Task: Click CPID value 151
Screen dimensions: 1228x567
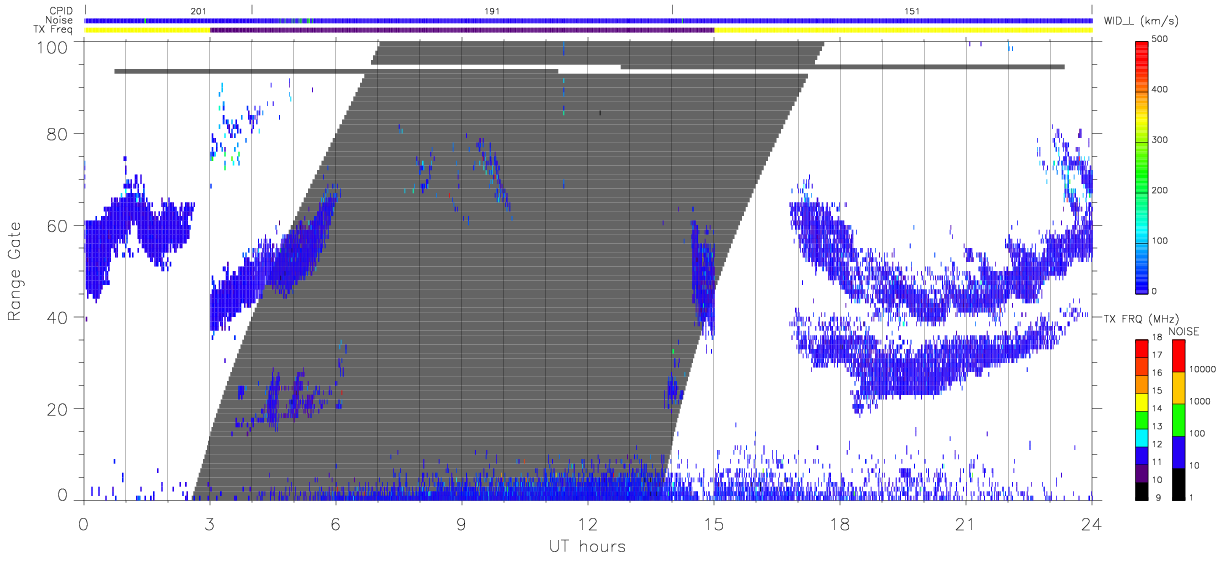Action: (912, 11)
